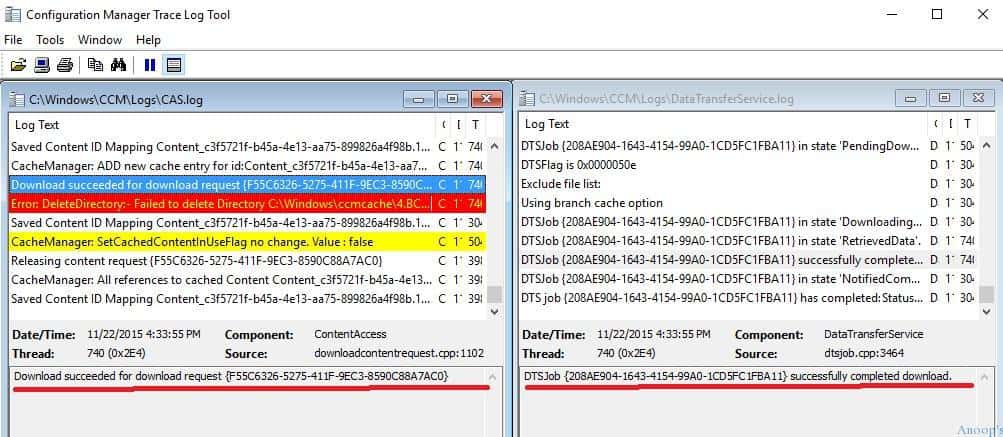Select DTSJob in state 'PendingDow...' row
1003x437 pixels.
coord(748,146)
